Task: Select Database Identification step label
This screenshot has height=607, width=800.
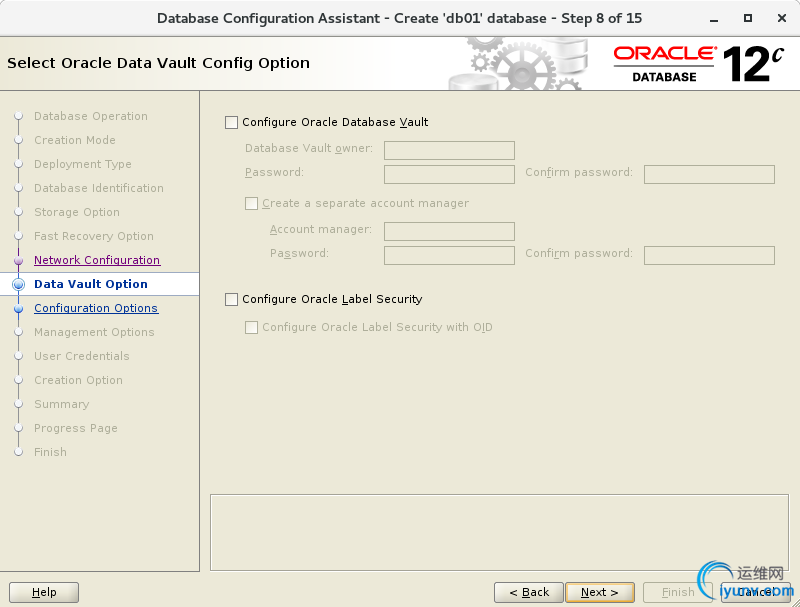Action: click(x=99, y=188)
